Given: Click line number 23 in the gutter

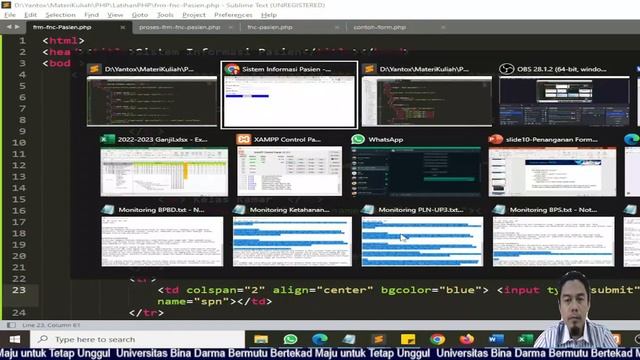Looking at the screenshot, I should click(x=19, y=290).
